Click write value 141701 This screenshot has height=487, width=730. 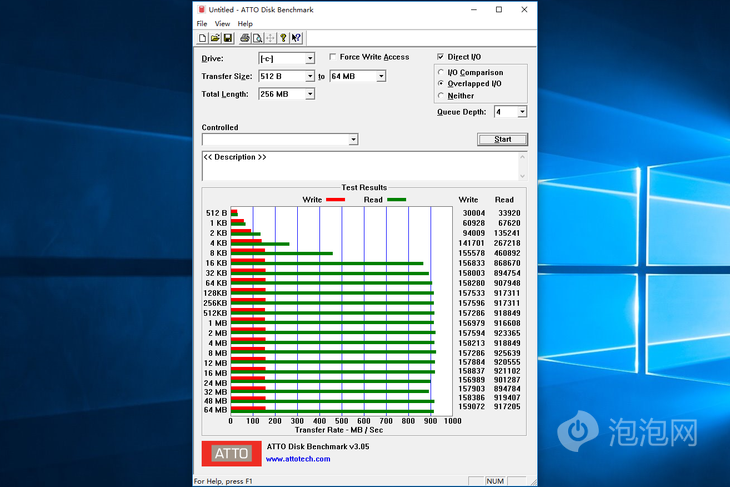(472, 243)
